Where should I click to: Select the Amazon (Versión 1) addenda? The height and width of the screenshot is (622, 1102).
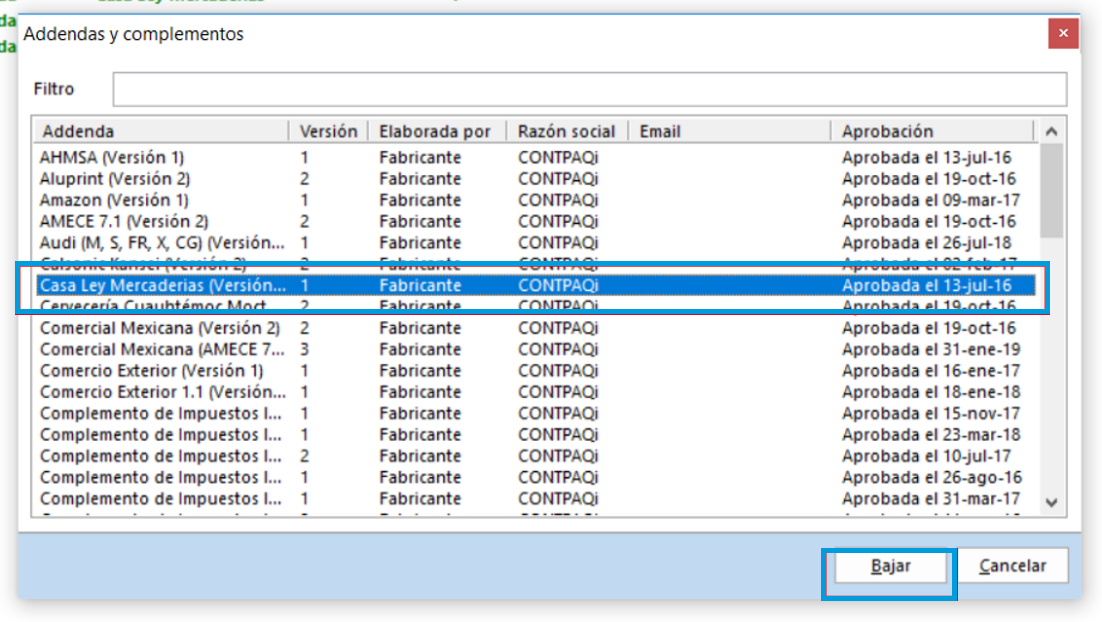pos(114,200)
